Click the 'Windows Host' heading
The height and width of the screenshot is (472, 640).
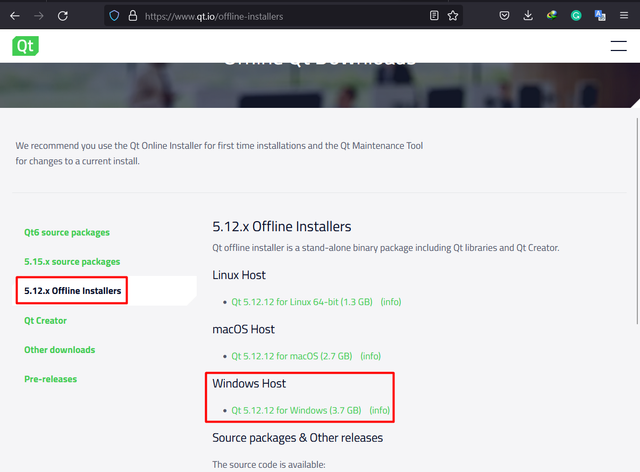[249, 383]
